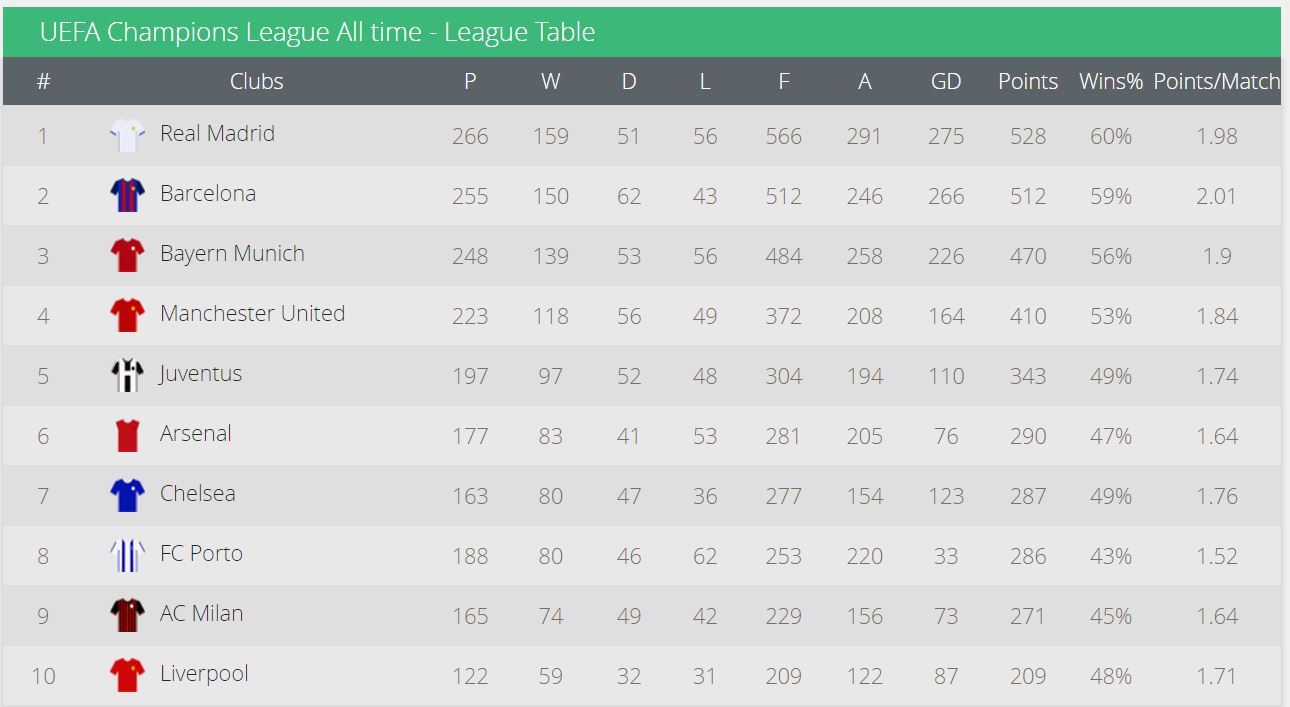Click AC Milan's red-black jersey icon
The height and width of the screenshot is (707, 1290).
[x=127, y=615]
